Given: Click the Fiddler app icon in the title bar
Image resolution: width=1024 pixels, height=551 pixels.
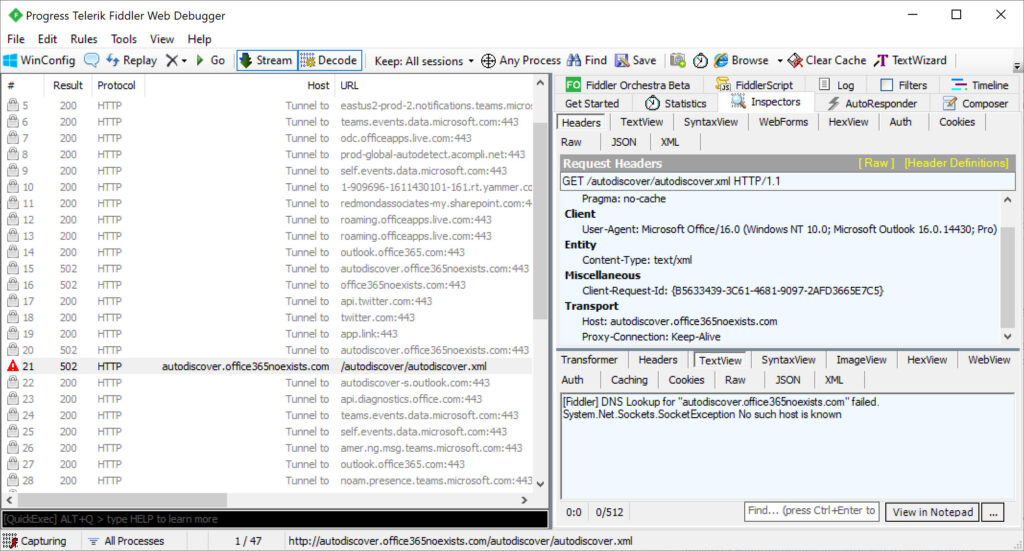Looking at the screenshot, I should click(14, 14).
